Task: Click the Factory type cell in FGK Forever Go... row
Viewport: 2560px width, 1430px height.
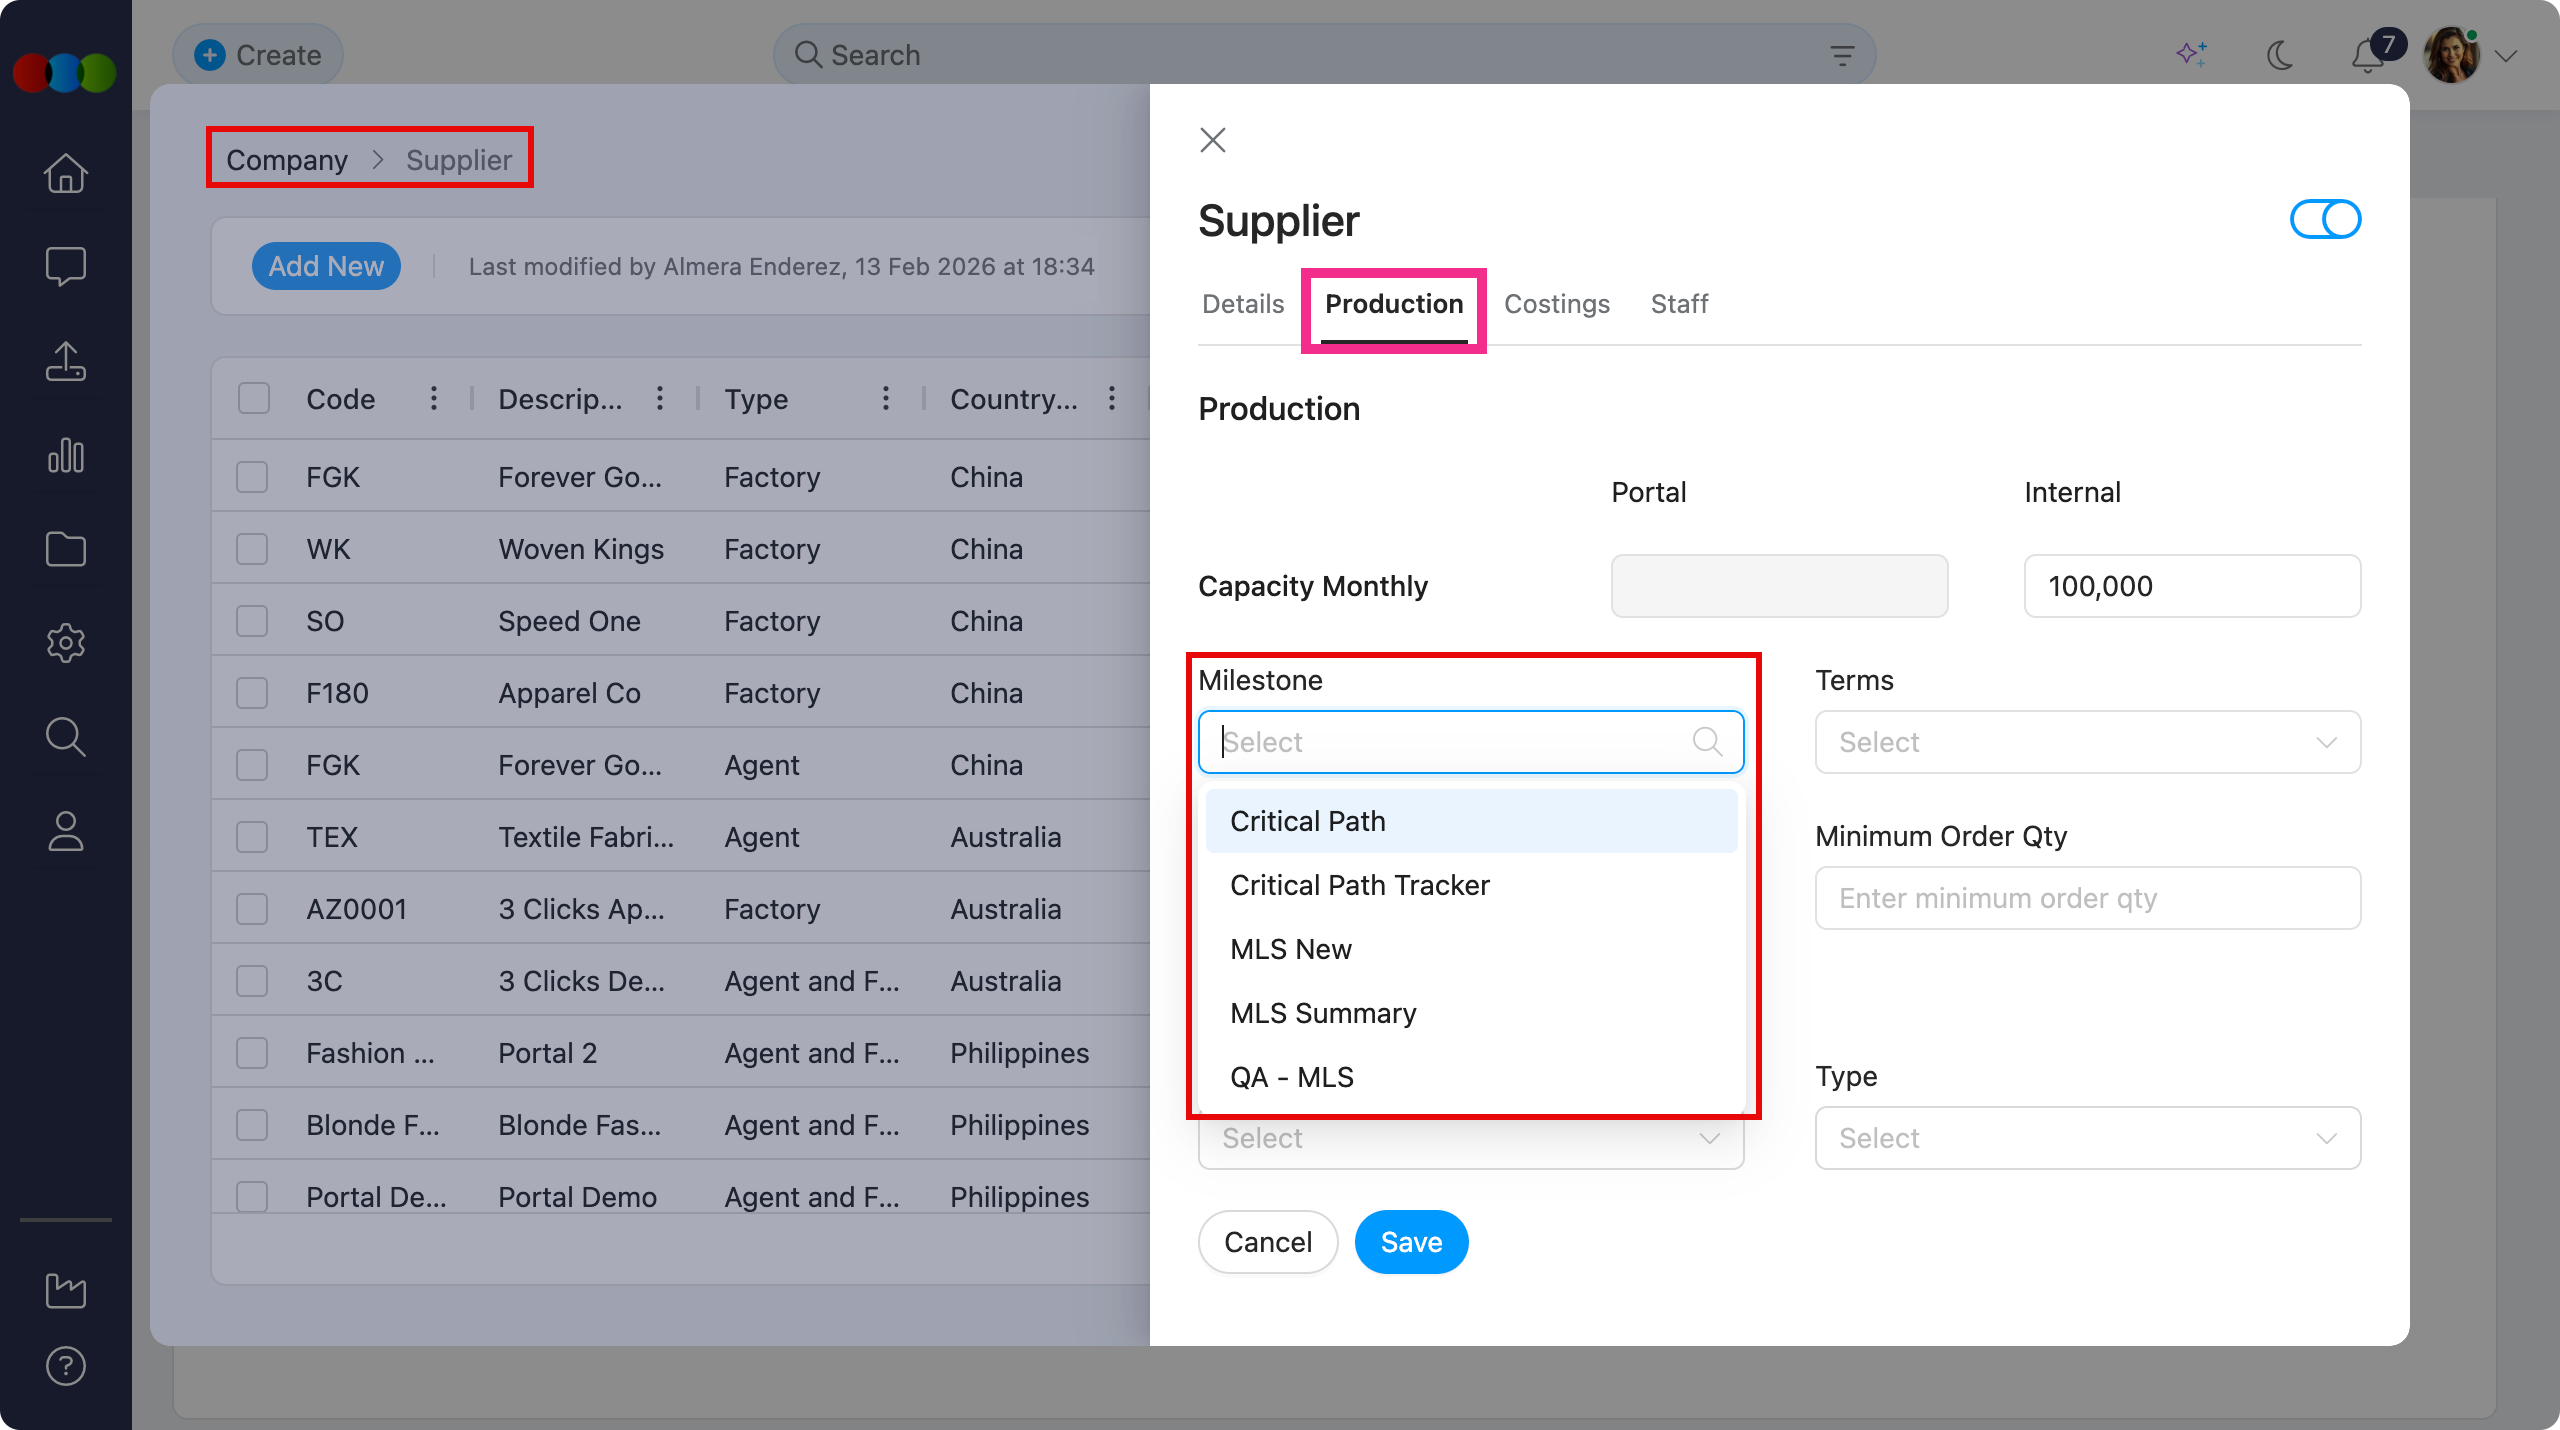Action: click(x=772, y=477)
